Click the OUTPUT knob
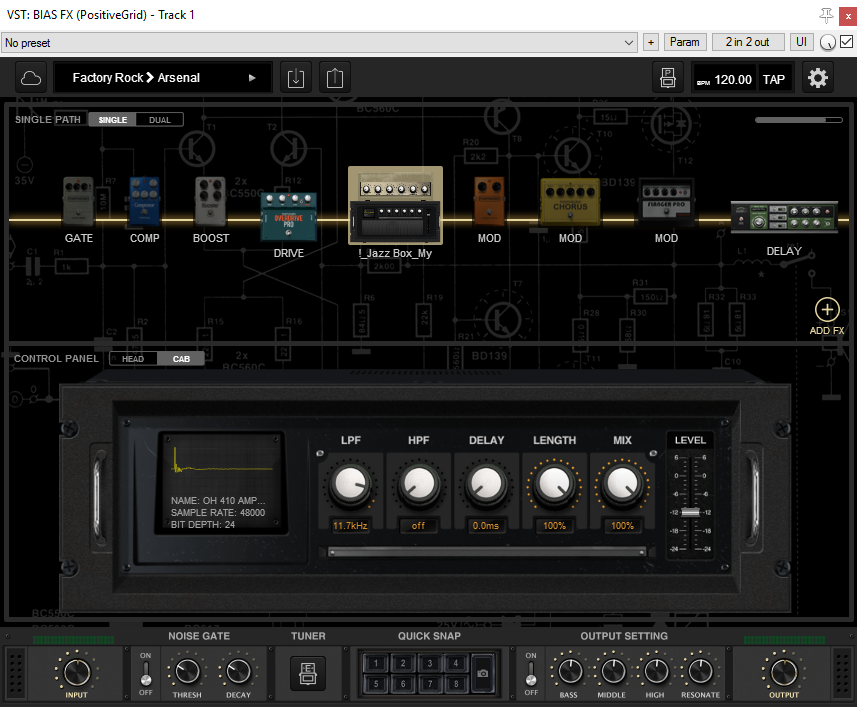Viewport: 857px width, 707px height. [x=784, y=671]
